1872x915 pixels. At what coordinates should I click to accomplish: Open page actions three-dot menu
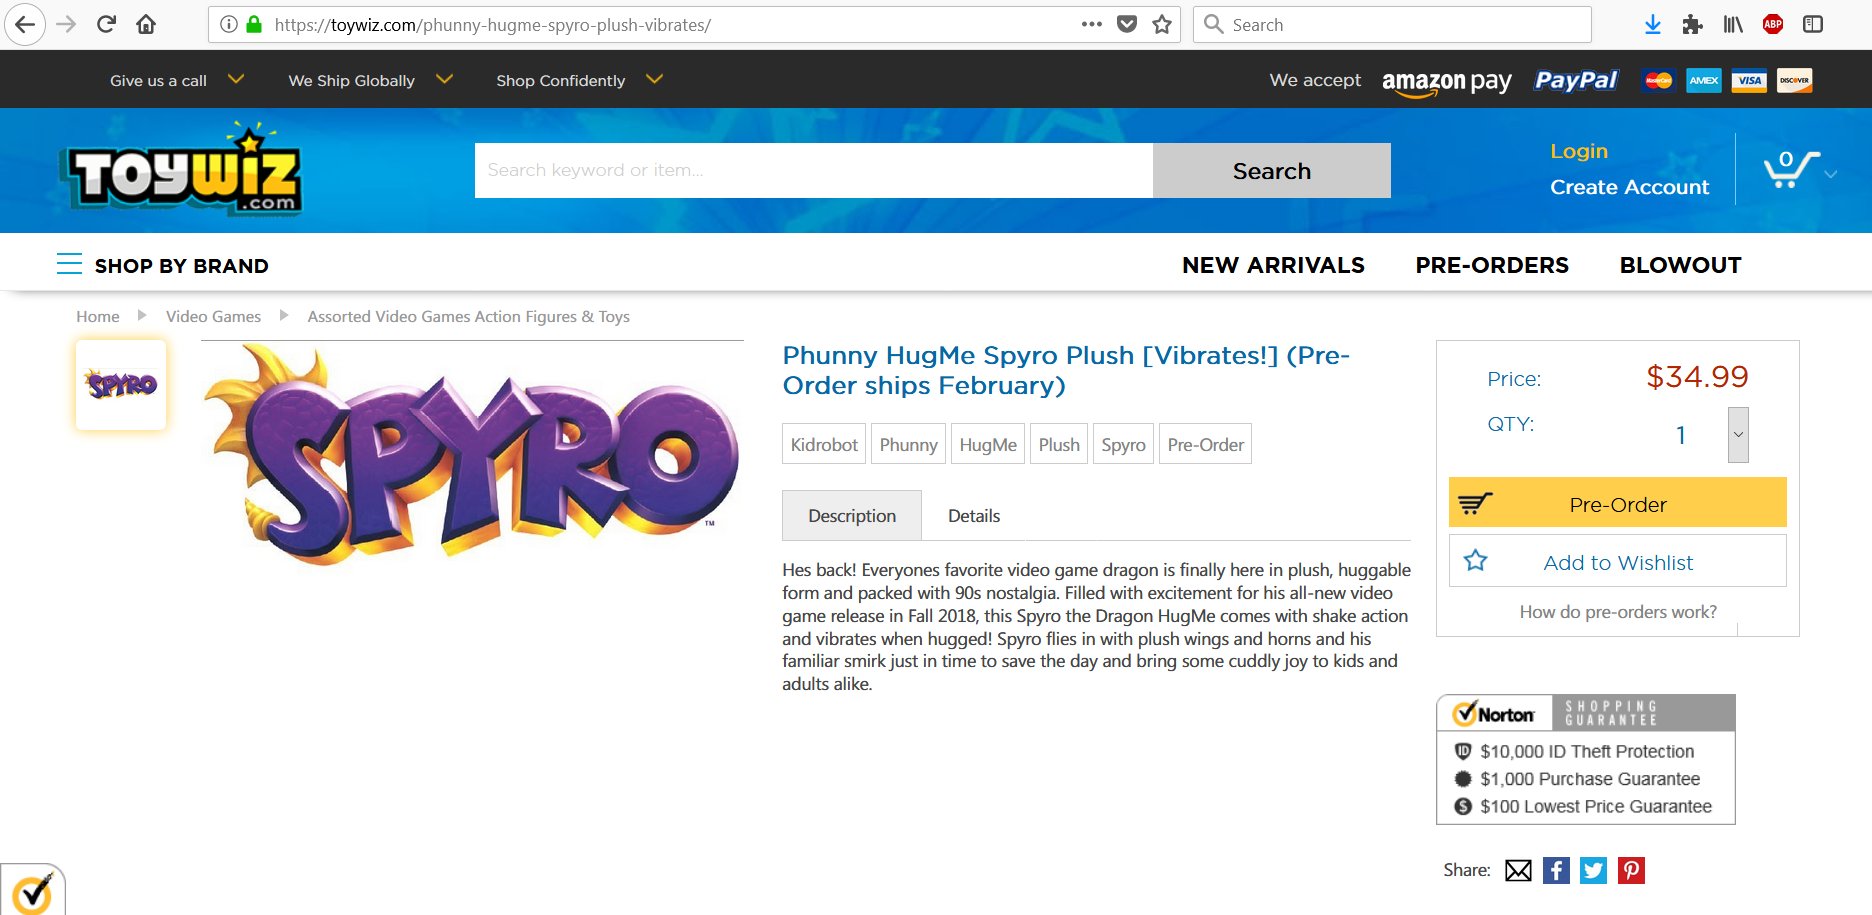tap(1092, 24)
